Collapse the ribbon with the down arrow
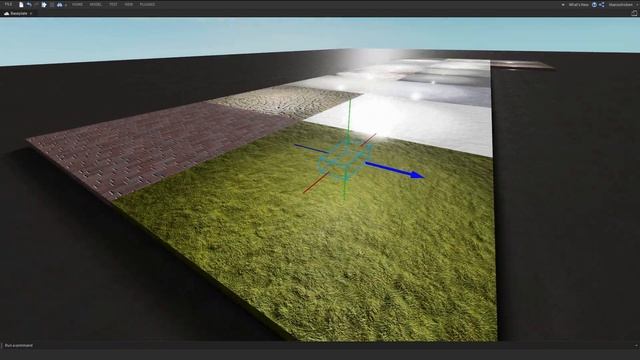The width and height of the screenshot is (640, 360). (563, 5)
